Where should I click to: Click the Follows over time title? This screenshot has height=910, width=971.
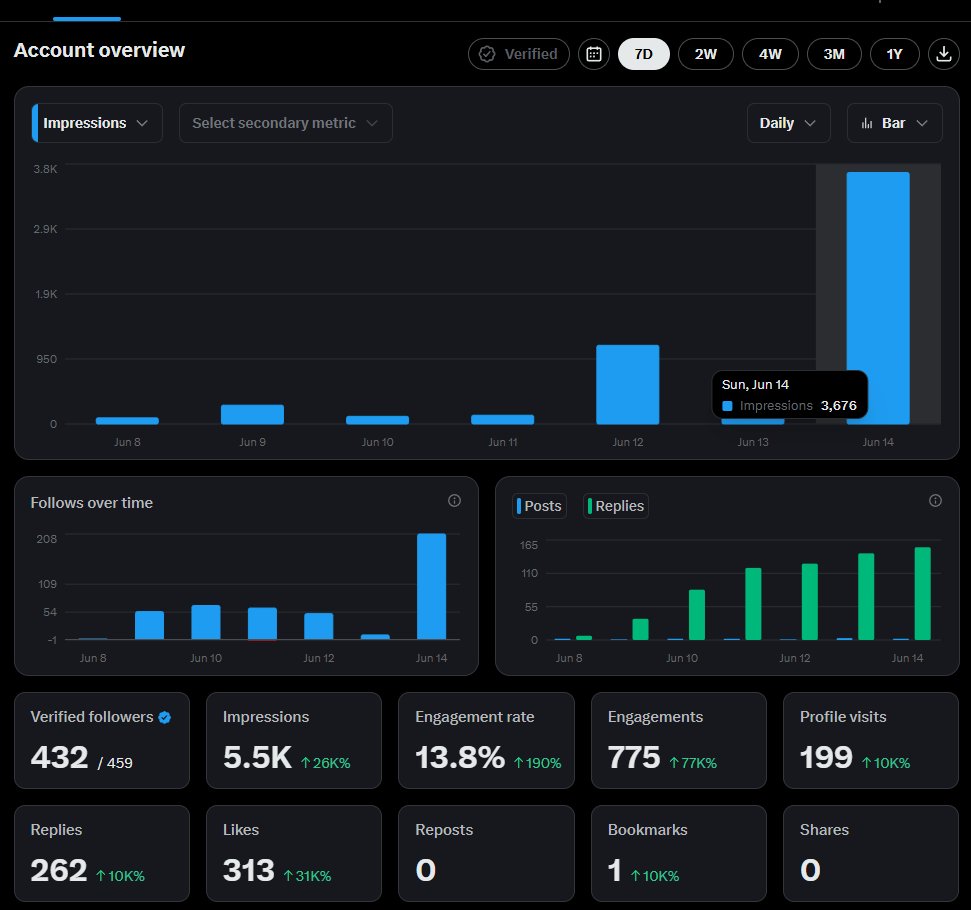tap(92, 503)
